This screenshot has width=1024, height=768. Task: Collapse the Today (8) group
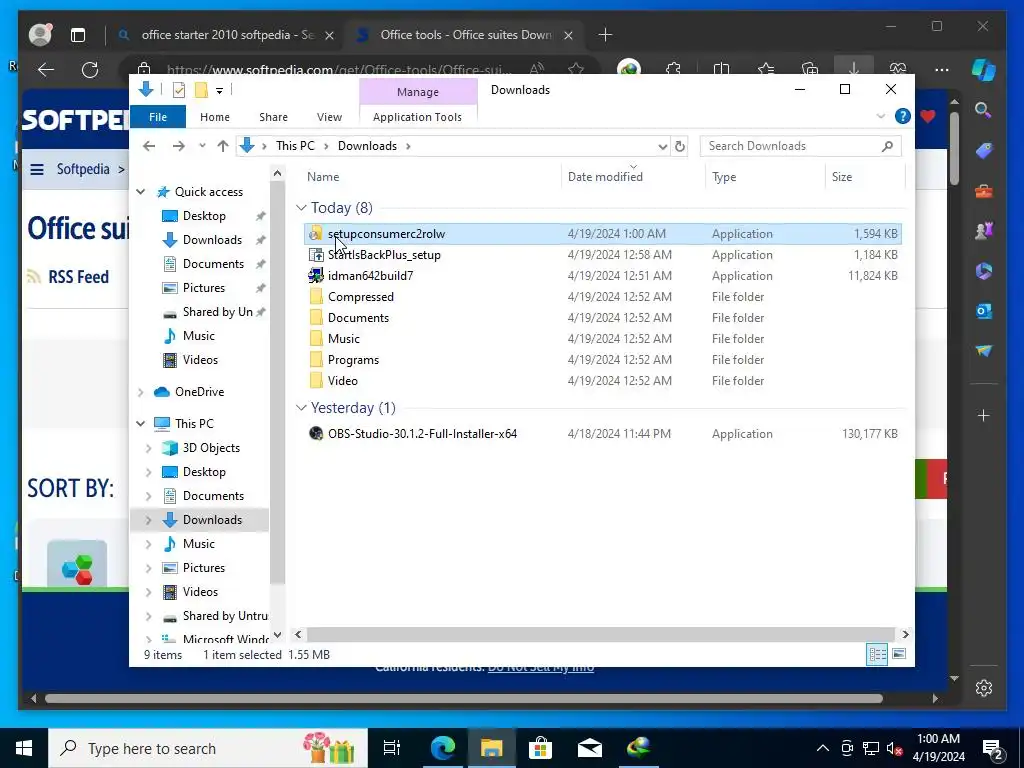(301, 208)
